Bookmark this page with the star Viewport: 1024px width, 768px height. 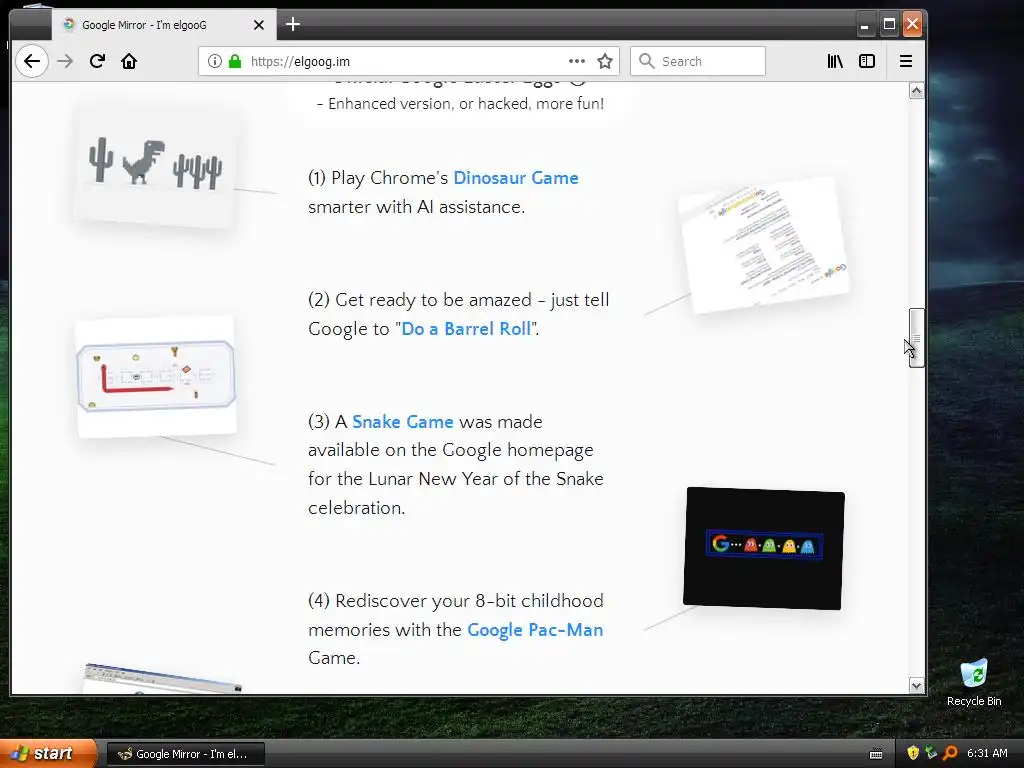tap(605, 61)
